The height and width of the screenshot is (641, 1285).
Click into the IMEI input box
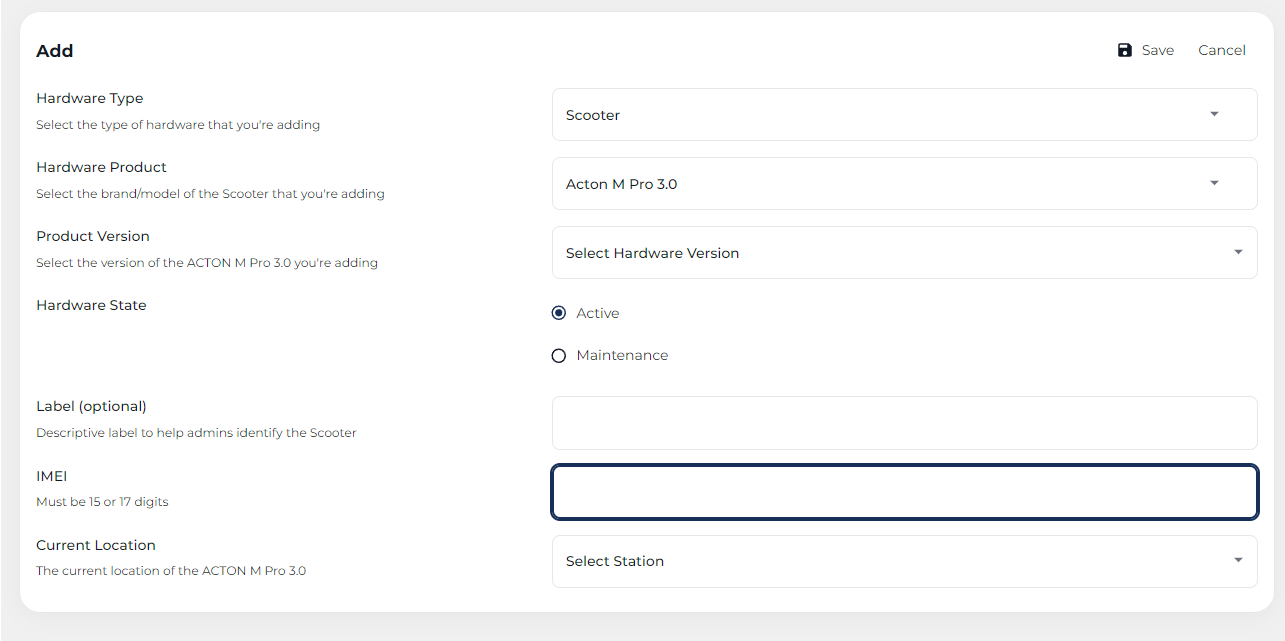[904, 492]
